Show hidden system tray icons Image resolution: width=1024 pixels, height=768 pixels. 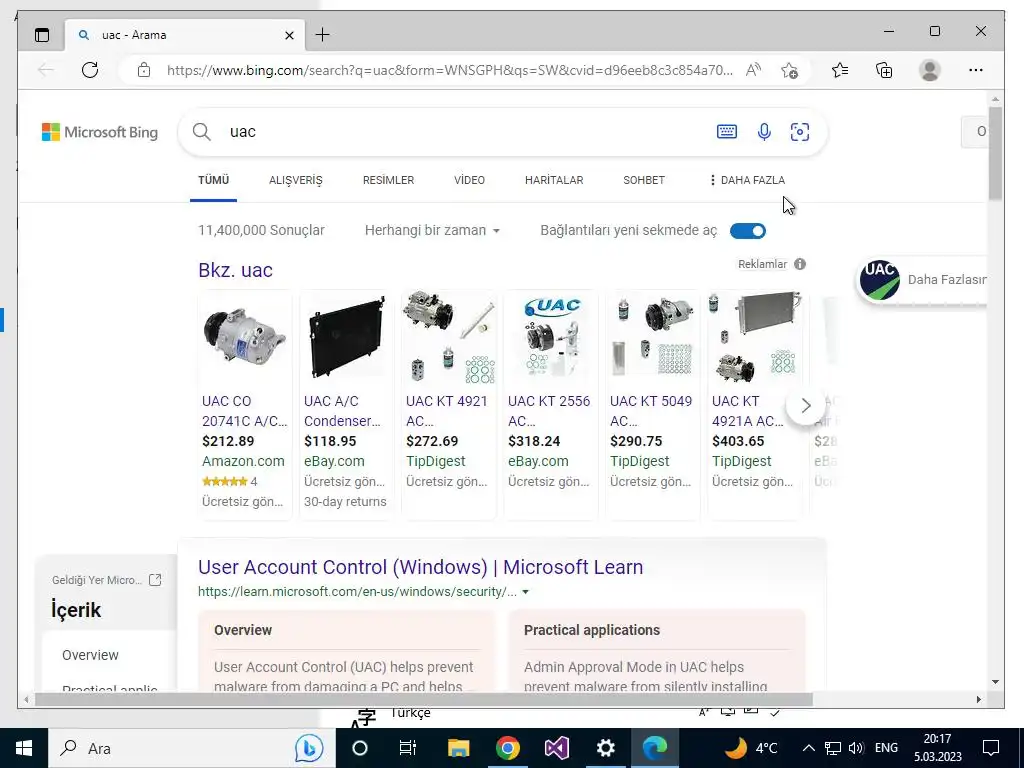[808, 748]
